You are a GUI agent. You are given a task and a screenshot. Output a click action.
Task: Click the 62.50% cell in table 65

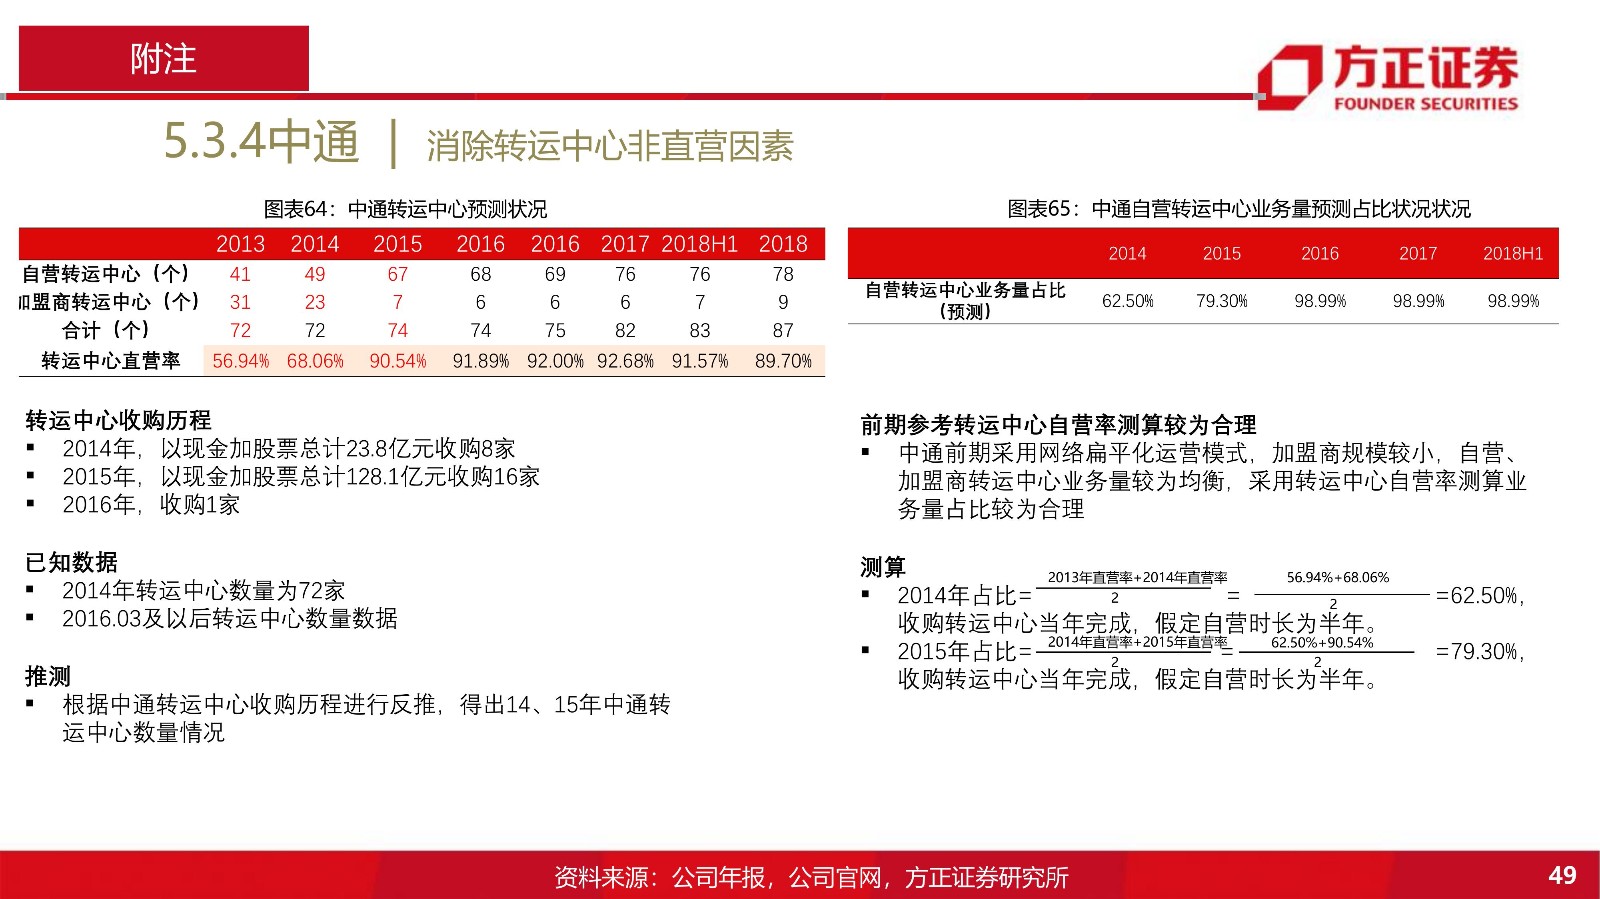[1127, 301]
